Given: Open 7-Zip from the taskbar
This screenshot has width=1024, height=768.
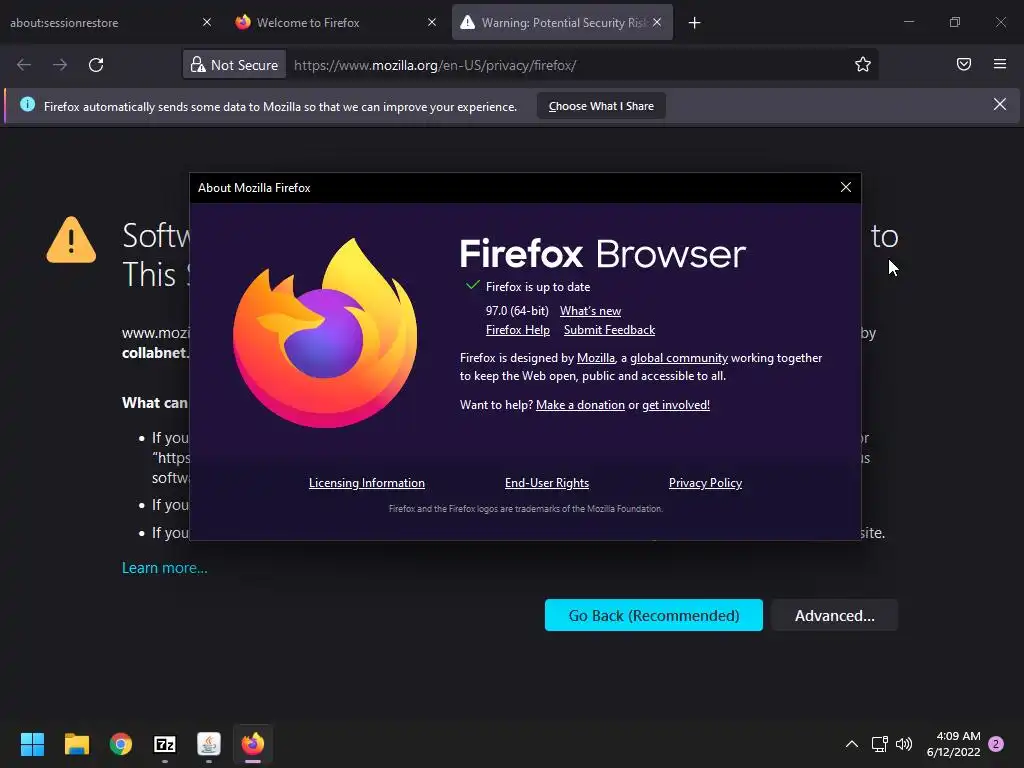Looking at the screenshot, I should tap(165, 744).
